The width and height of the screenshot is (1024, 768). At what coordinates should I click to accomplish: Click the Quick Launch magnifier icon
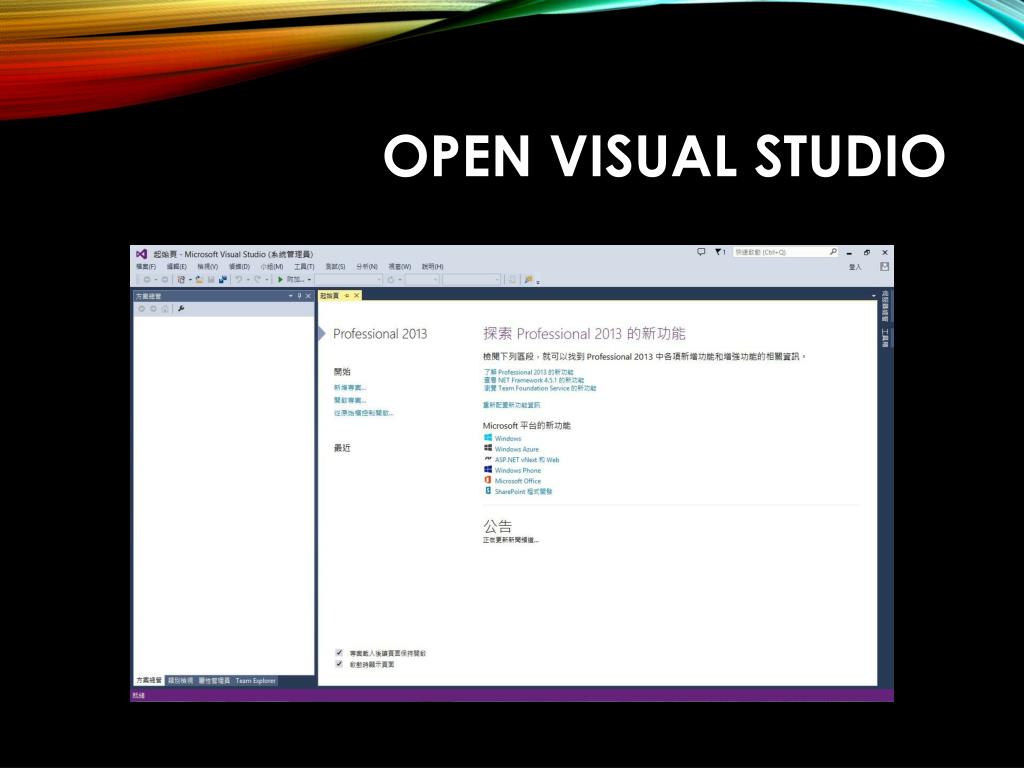click(833, 251)
